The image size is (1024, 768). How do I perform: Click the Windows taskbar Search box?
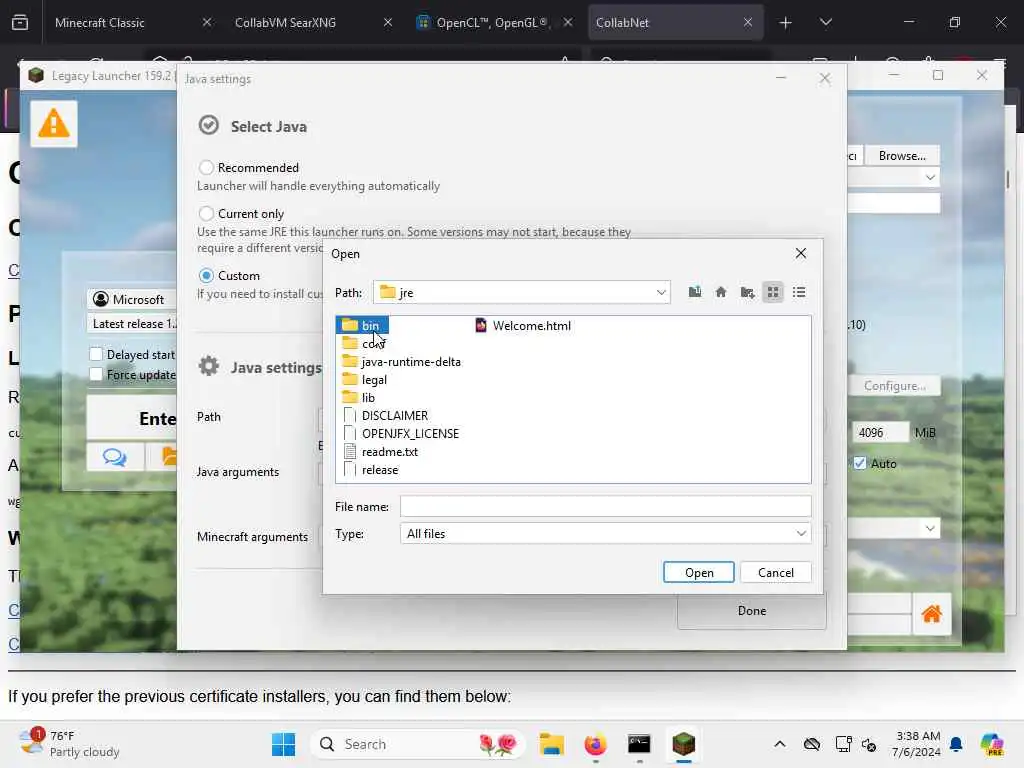418,744
